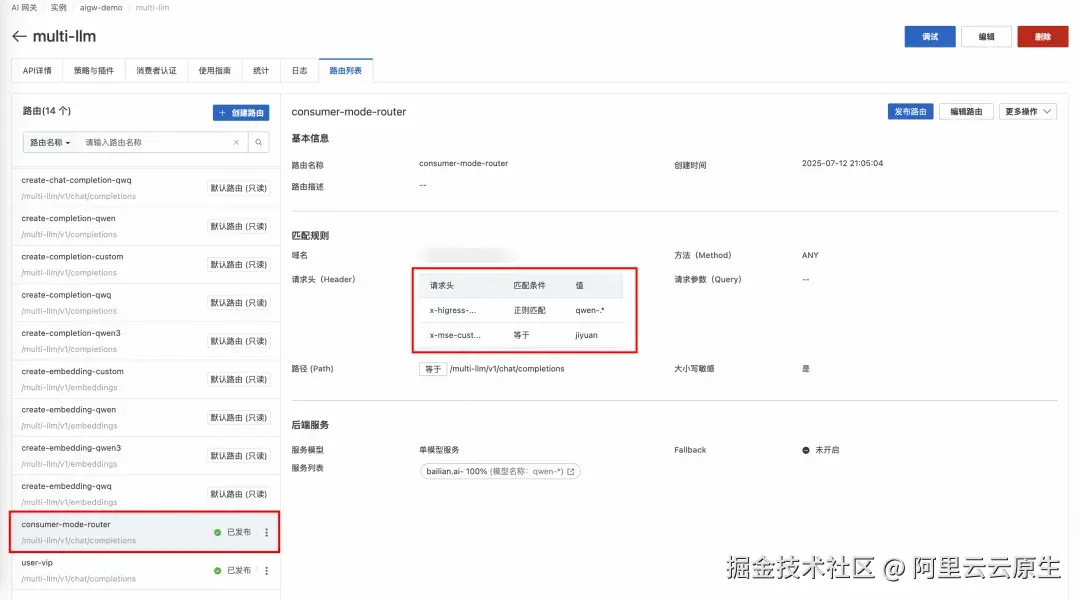Open the 路由名称 filter dropdown

click(x=50, y=141)
